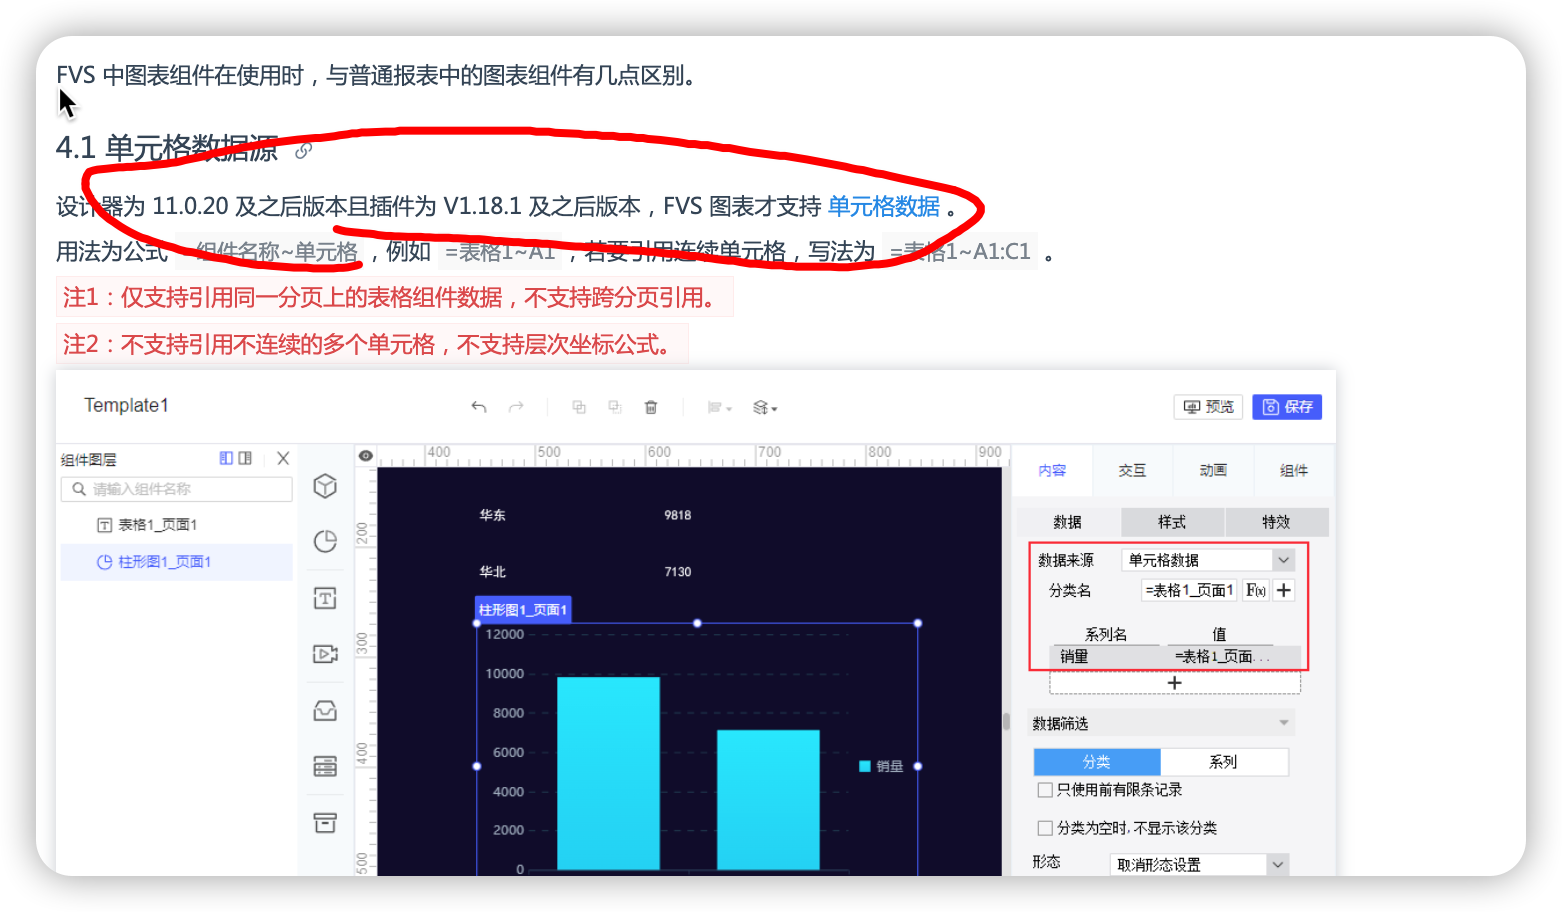Toggle the eye icon at the ruler corner
This screenshot has width=1562, height=912.
pyautogui.click(x=366, y=456)
